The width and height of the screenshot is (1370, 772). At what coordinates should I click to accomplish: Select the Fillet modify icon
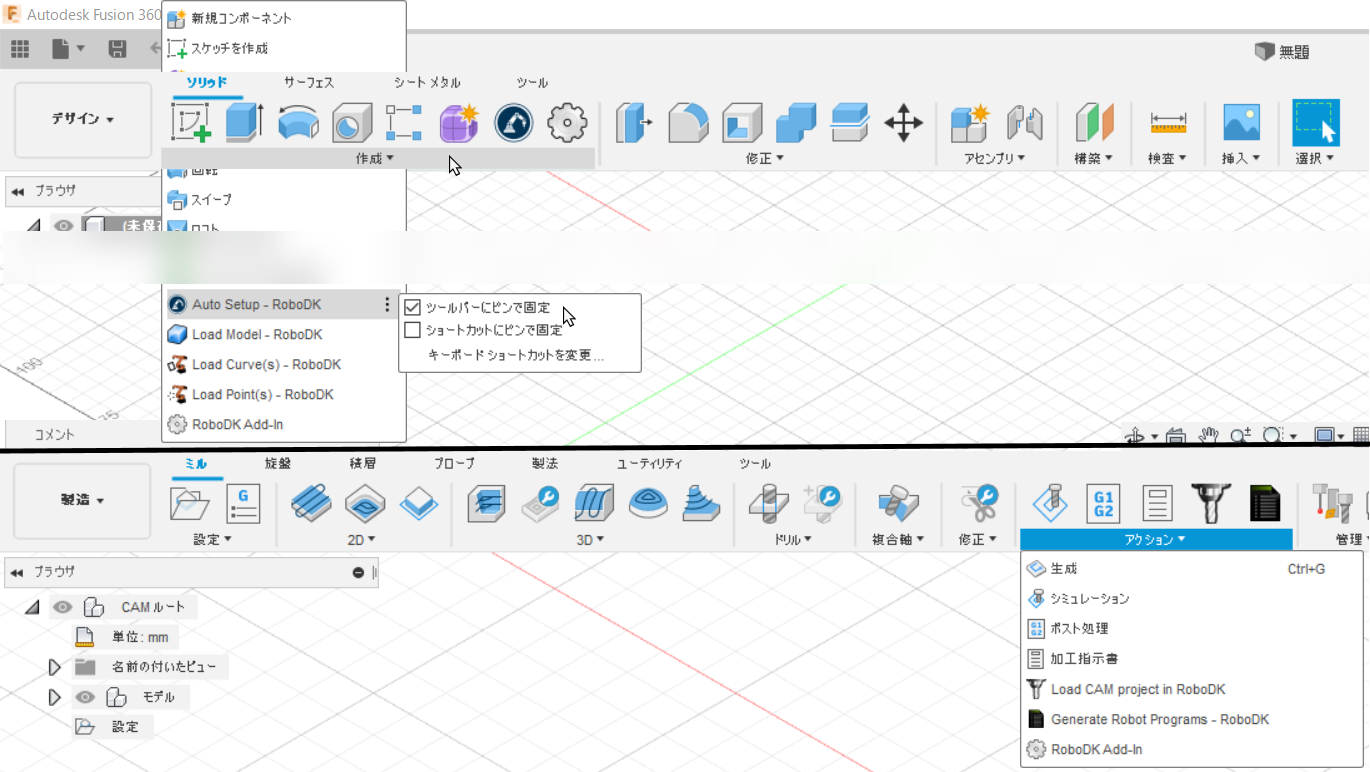pos(688,123)
